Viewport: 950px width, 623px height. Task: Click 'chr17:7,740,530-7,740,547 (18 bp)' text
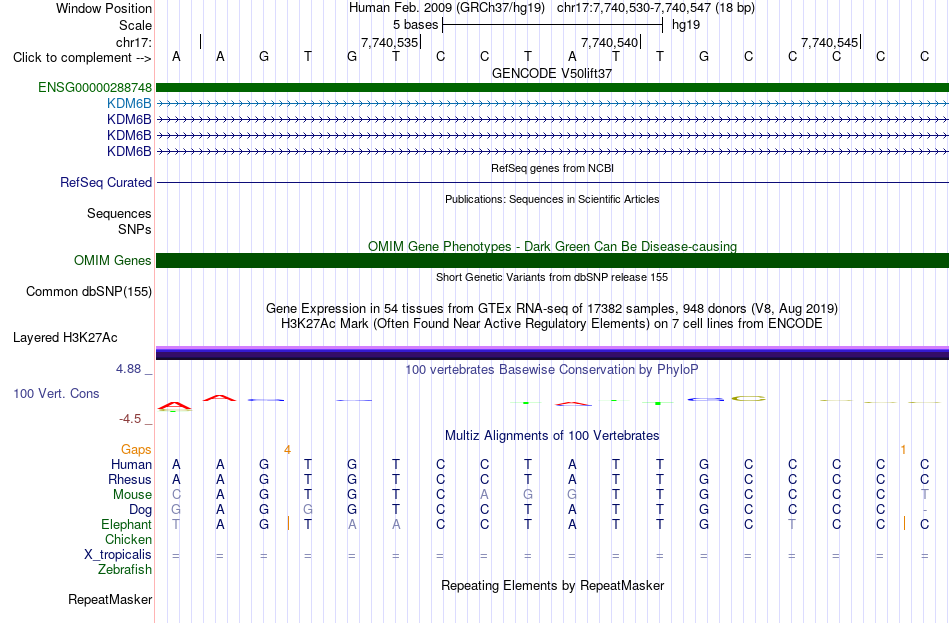point(656,8)
